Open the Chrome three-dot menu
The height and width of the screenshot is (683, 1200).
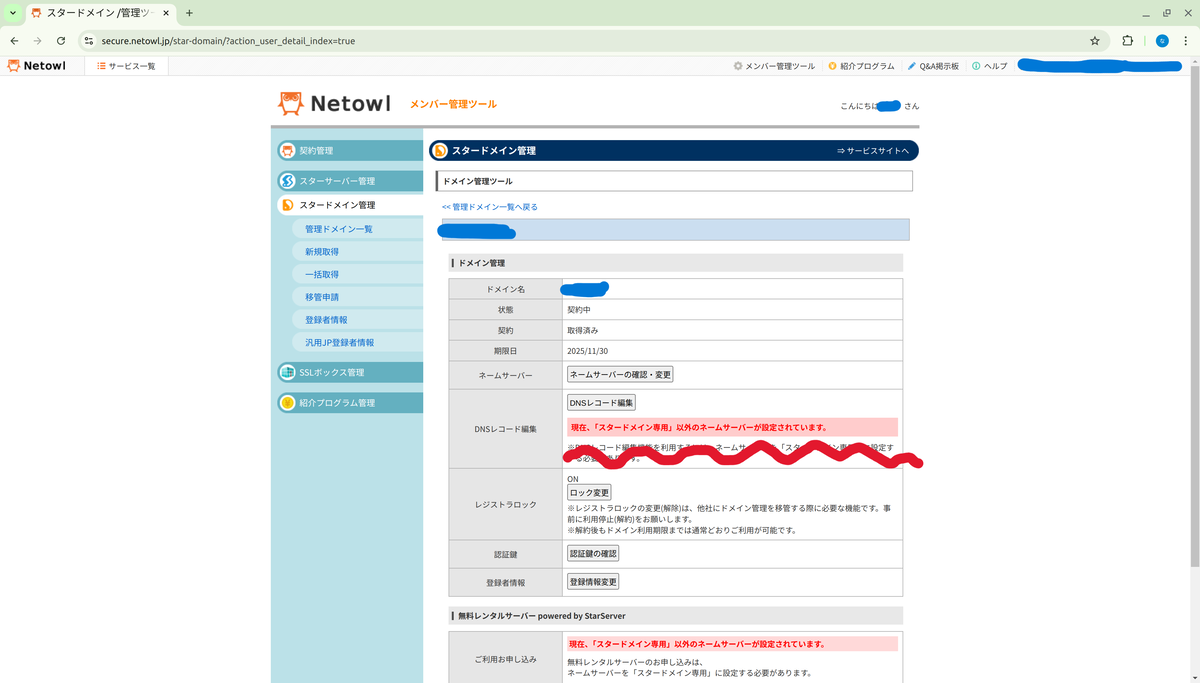(1186, 41)
